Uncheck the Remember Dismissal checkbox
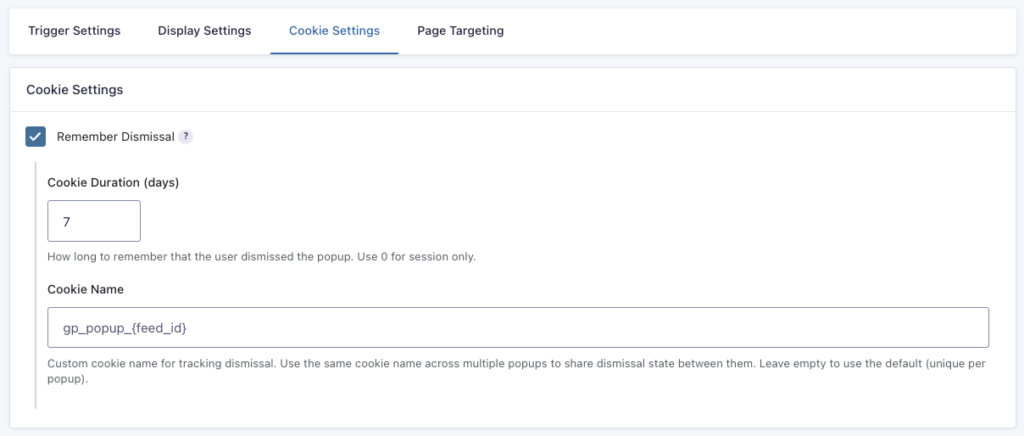Screen dimensions: 1024x436 tap(36, 137)
